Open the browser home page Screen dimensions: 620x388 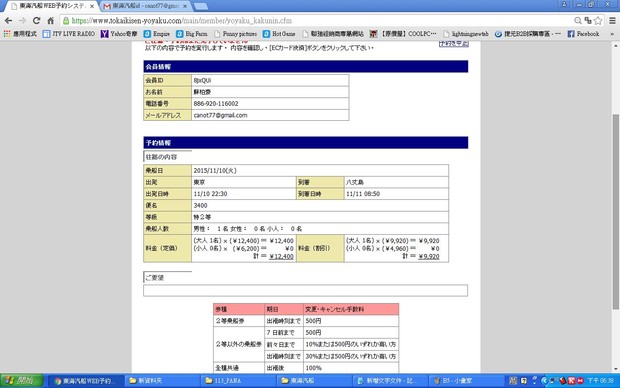click(51, 21)
